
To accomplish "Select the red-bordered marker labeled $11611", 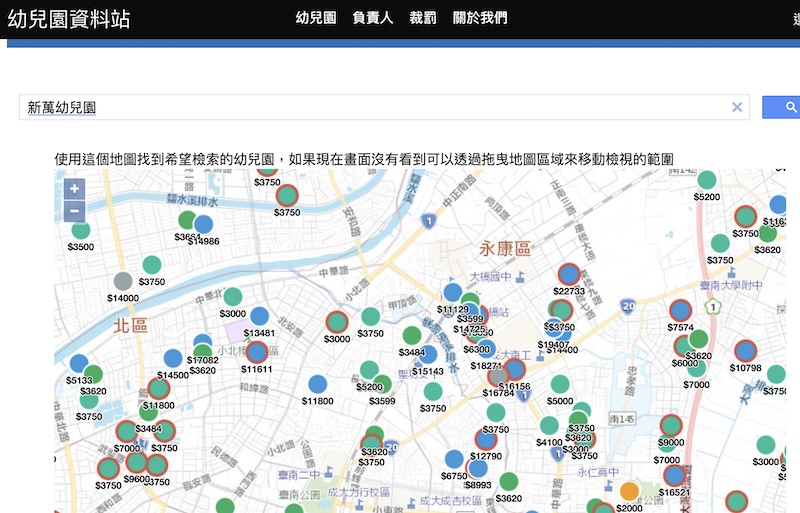I will [x=257, y=352].
